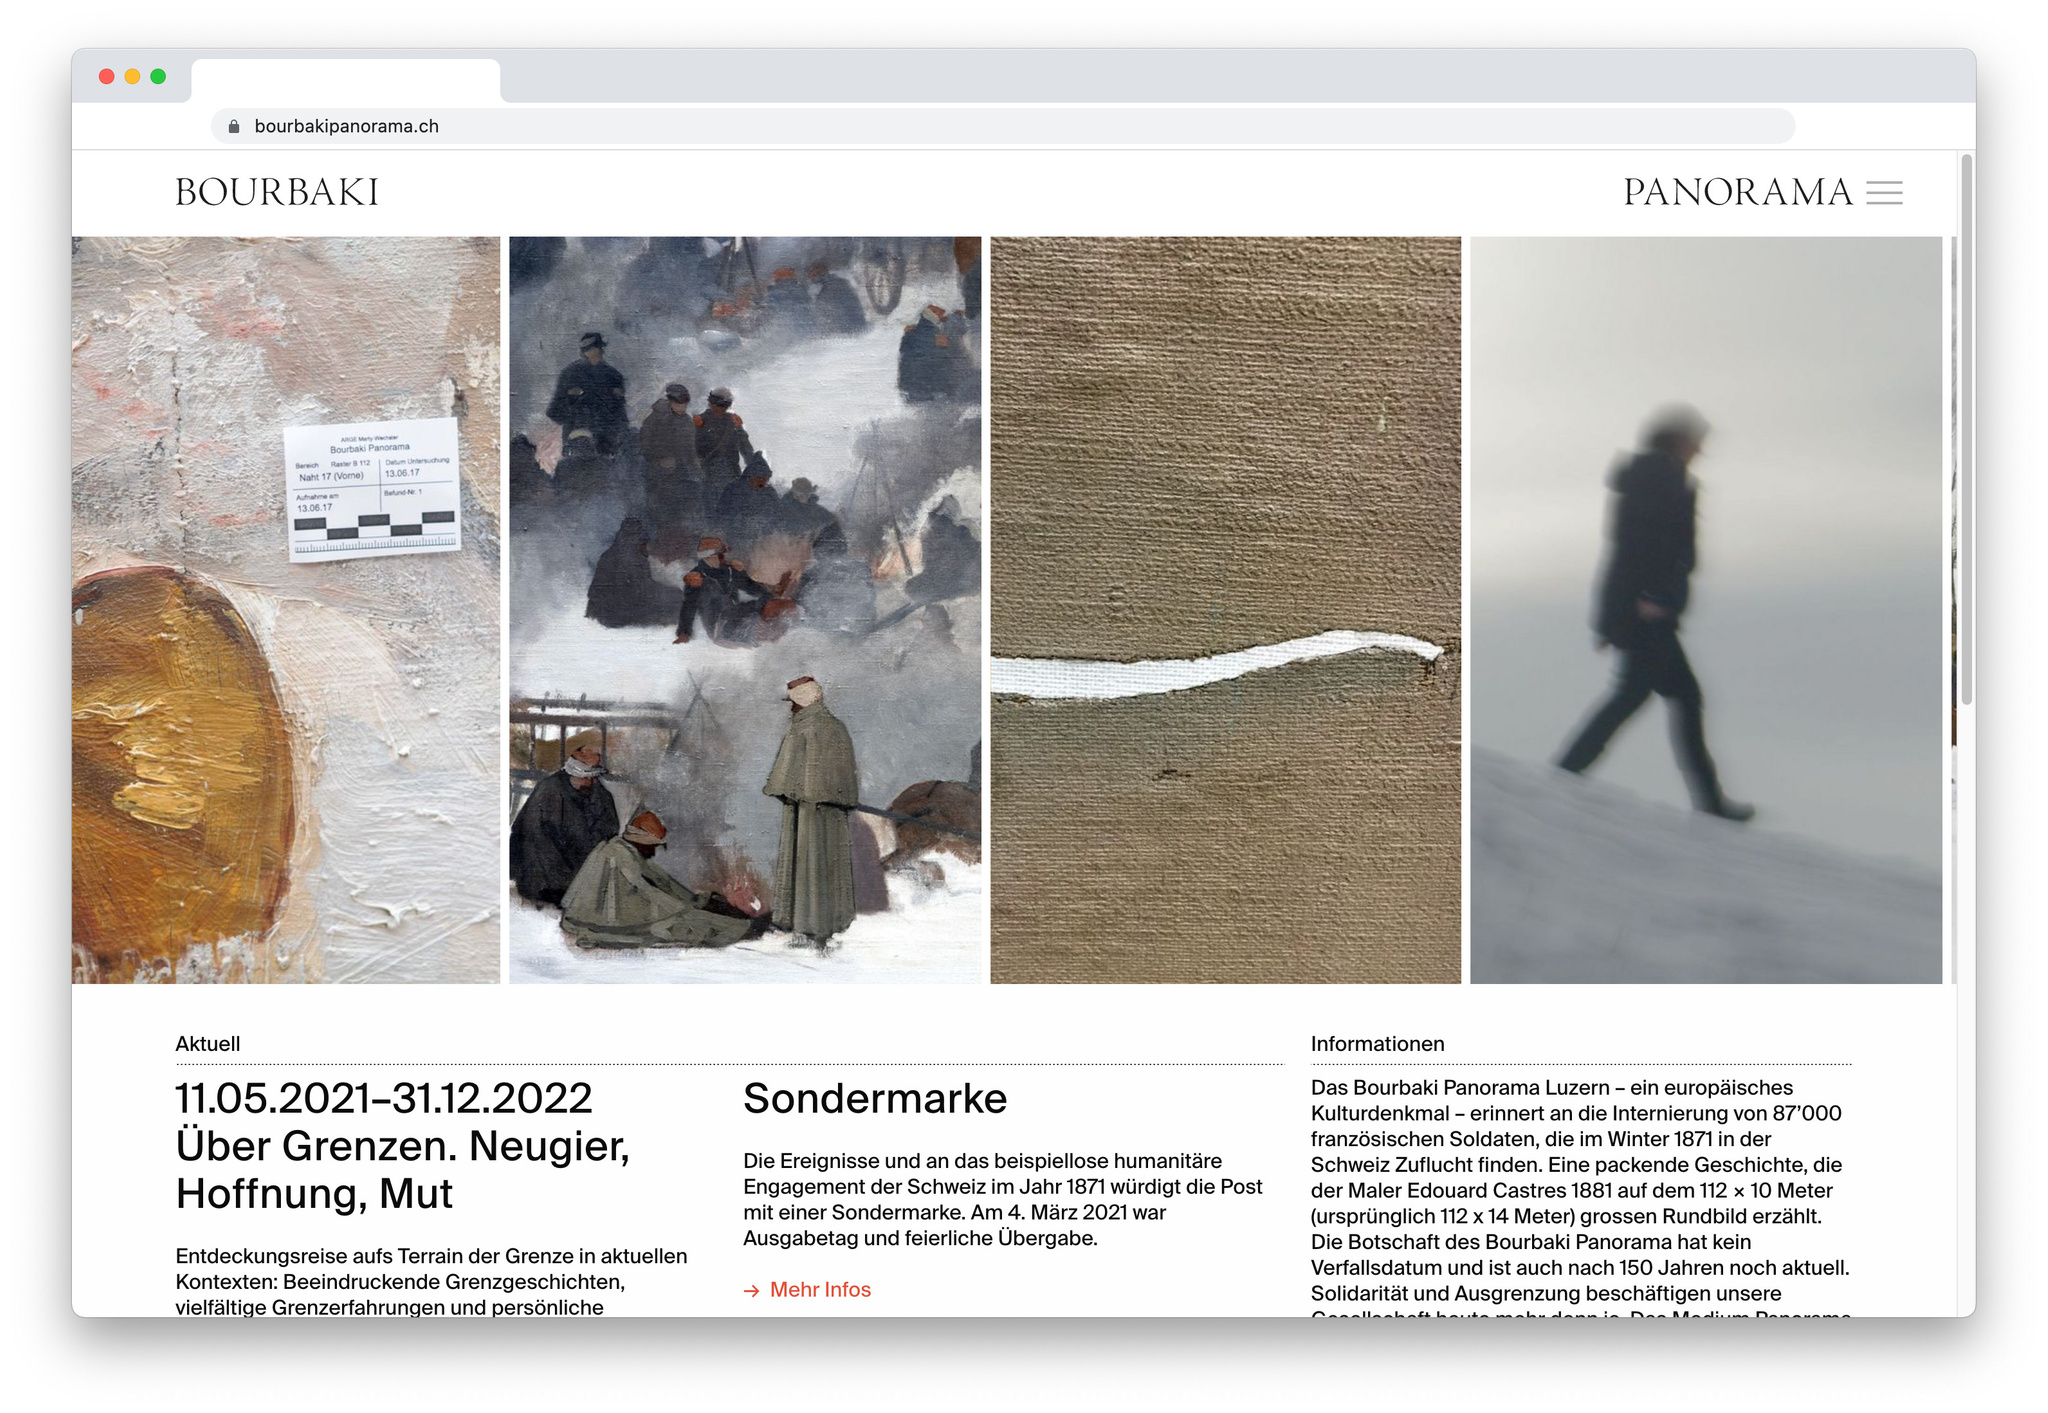
Task: Click the page's vertical scrollbar thumb
Action: coord(1967,430)
